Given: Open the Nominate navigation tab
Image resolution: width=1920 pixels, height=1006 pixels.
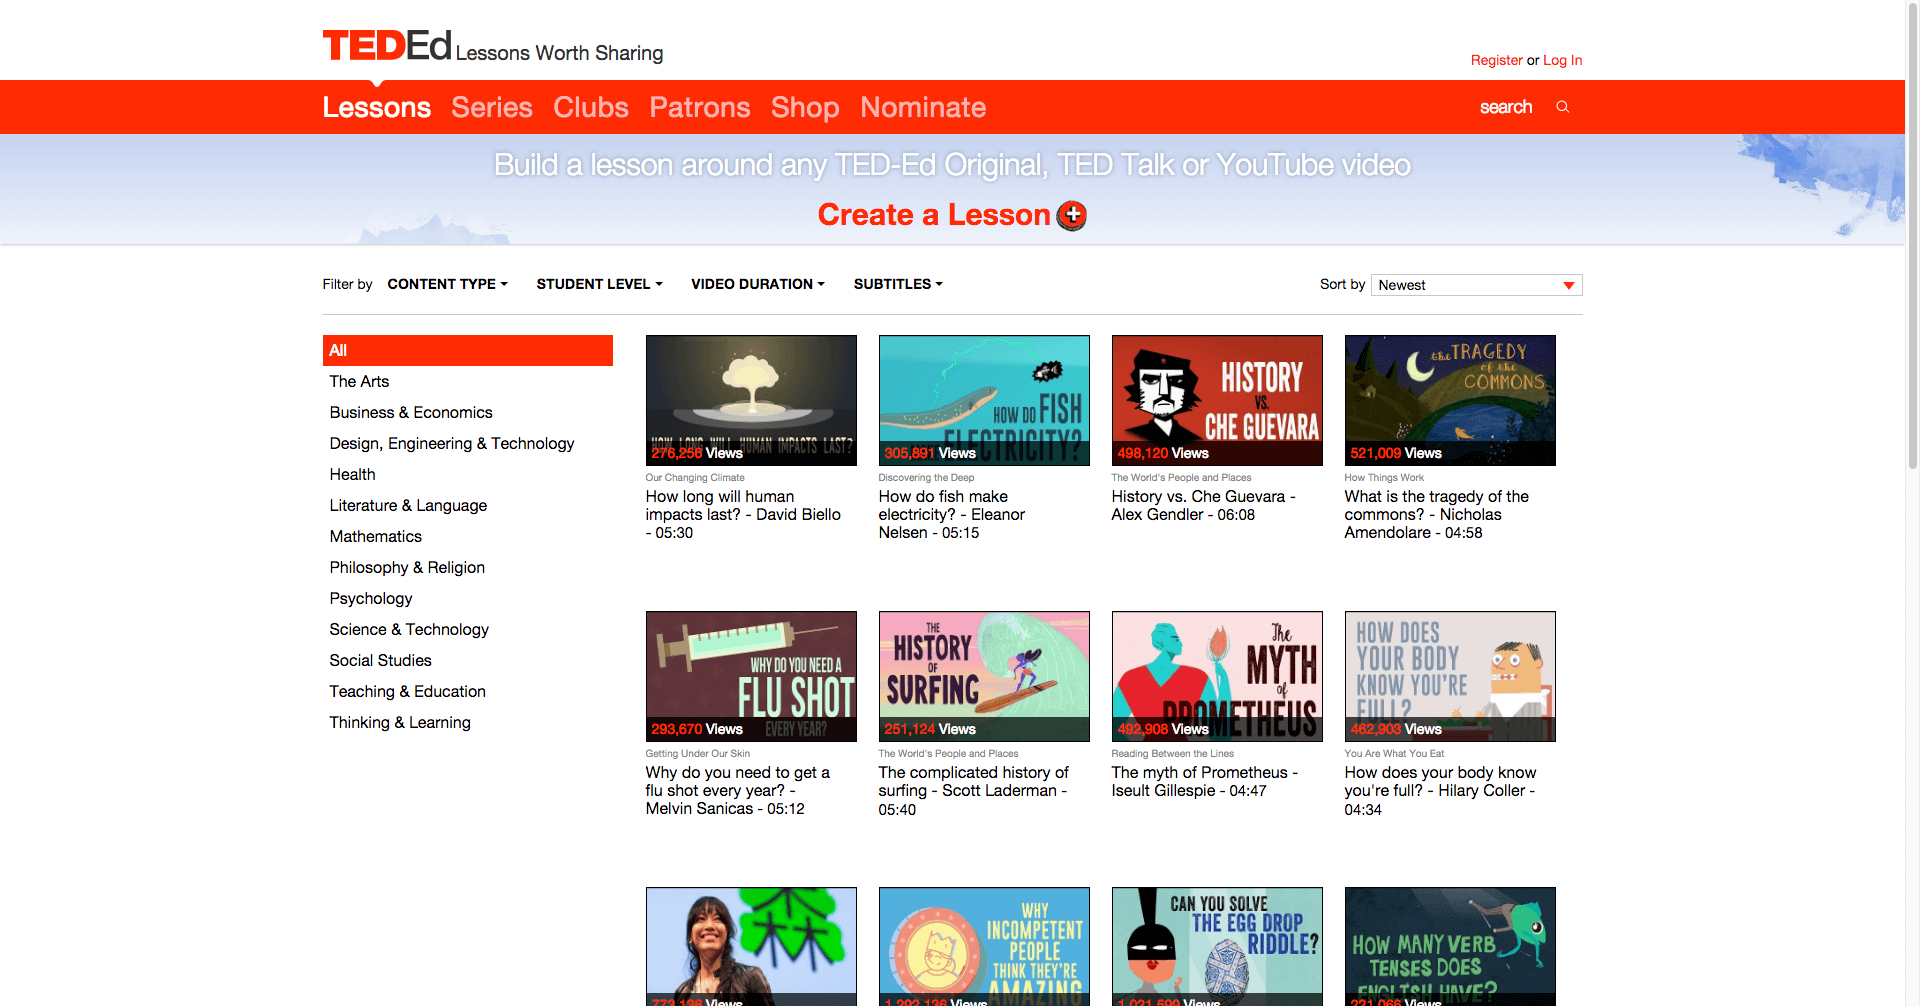Looking at the screenshot, I should pos(922,107).
